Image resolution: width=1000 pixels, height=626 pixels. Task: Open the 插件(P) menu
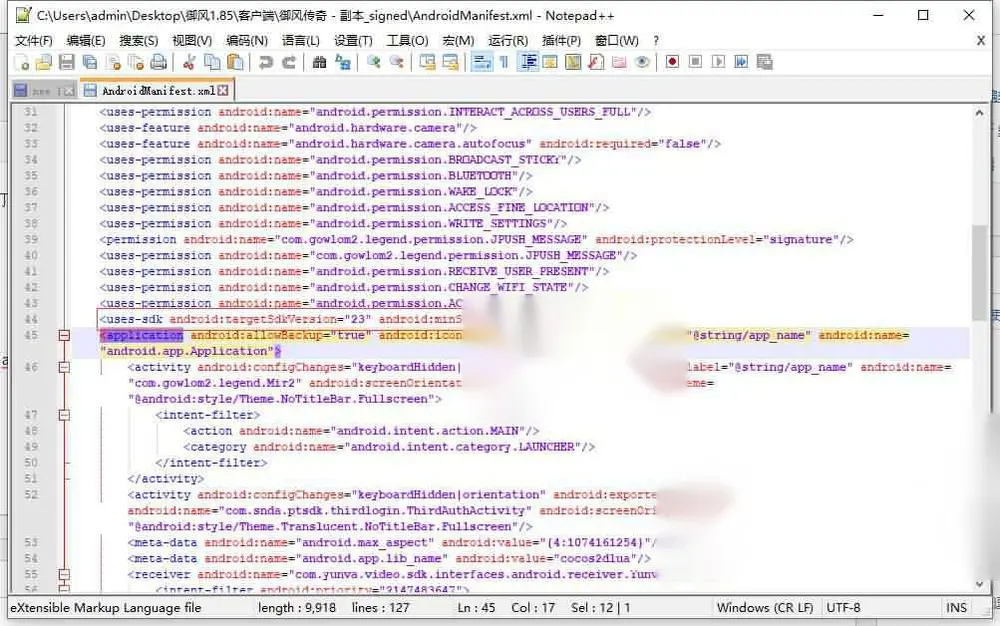[x=561, y=41]
